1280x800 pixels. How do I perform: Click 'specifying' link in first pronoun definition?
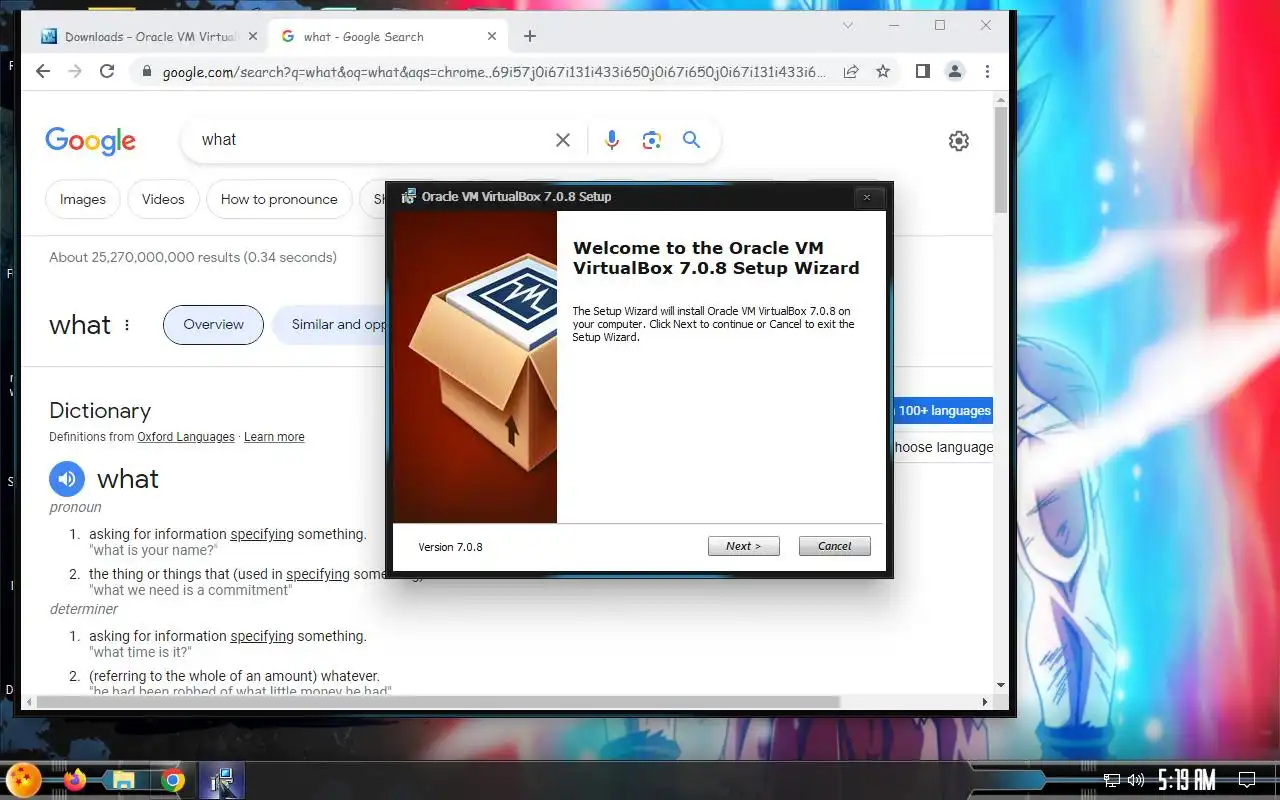point(262,534)
